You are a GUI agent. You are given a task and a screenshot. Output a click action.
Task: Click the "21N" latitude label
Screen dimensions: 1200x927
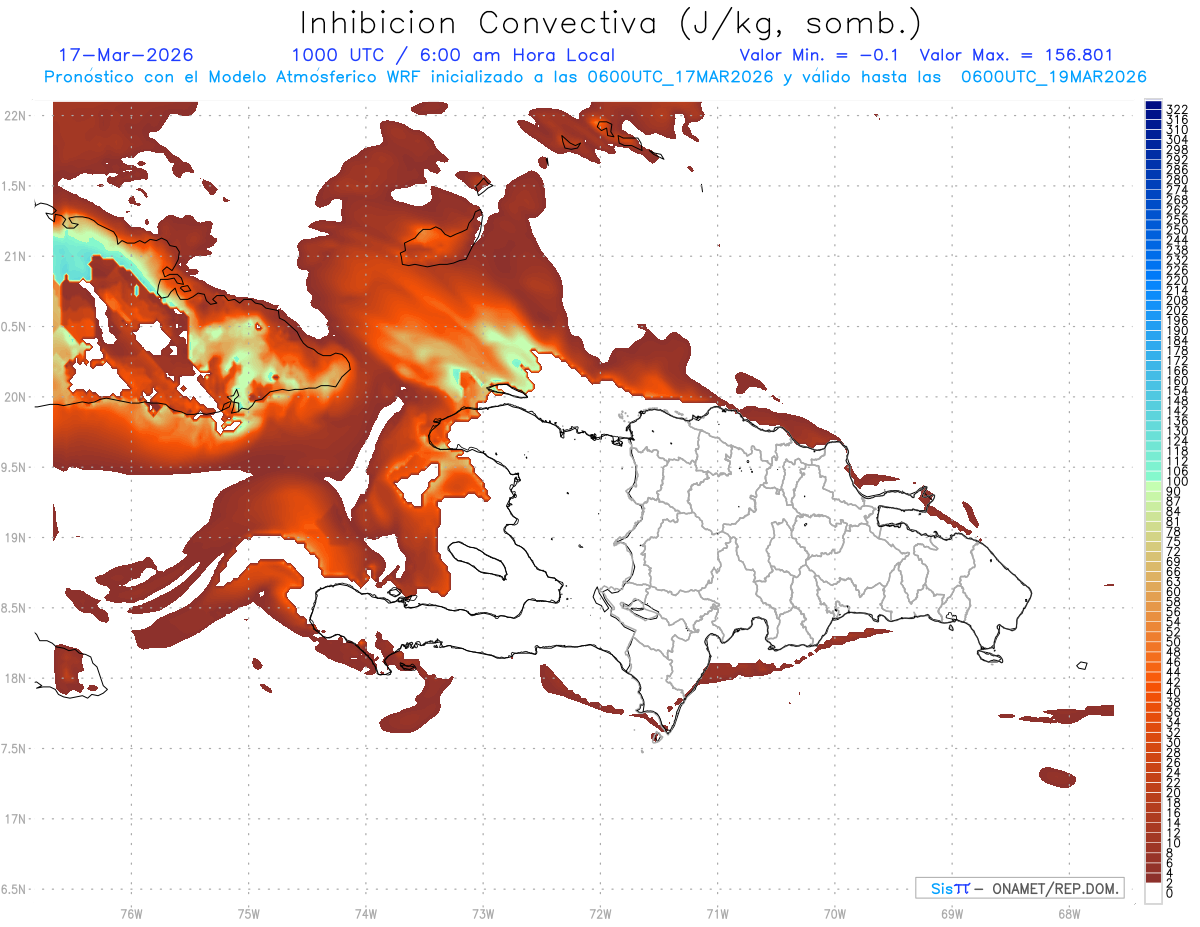[x=16, y=257]
